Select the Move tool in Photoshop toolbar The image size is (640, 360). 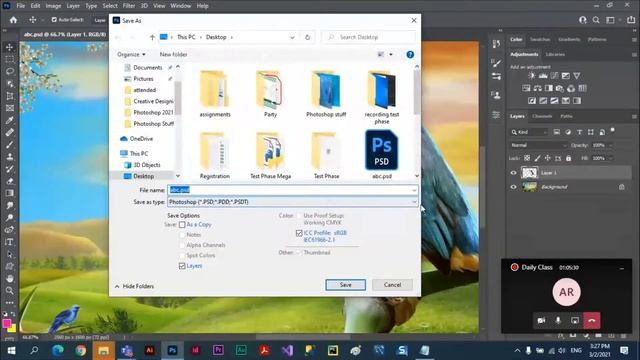[x=9, y=47]
